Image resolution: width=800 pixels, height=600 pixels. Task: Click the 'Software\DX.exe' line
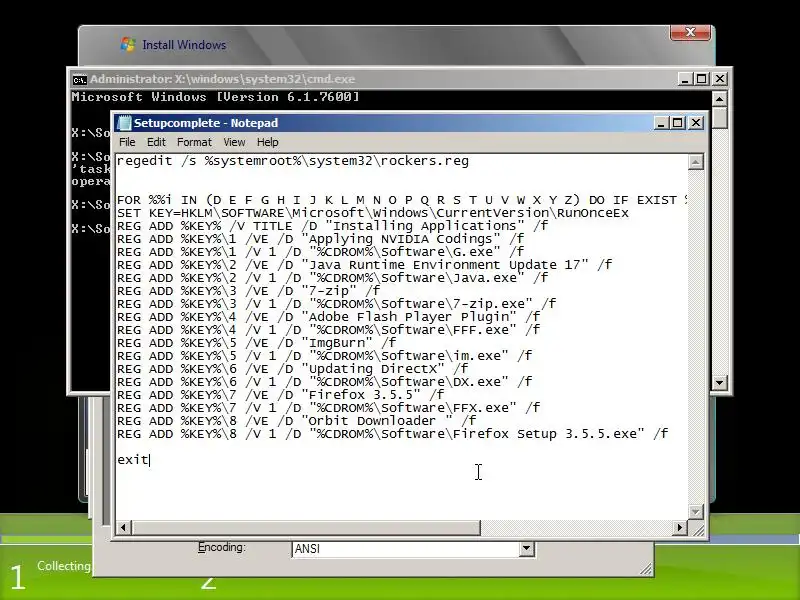point(324,382)
